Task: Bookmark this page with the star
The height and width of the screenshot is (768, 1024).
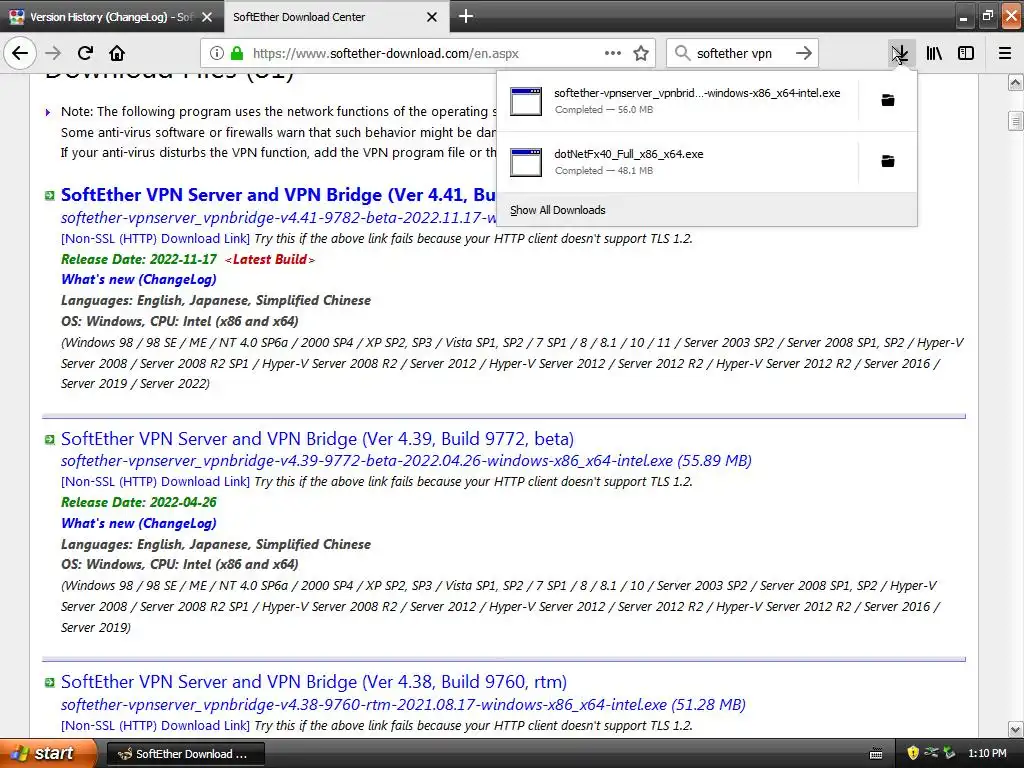Action: 641,53
